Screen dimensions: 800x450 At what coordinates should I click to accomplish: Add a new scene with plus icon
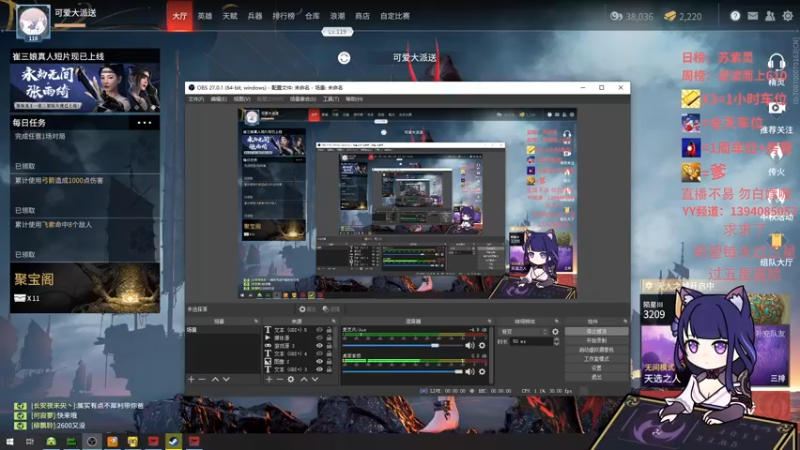(191, 380)
